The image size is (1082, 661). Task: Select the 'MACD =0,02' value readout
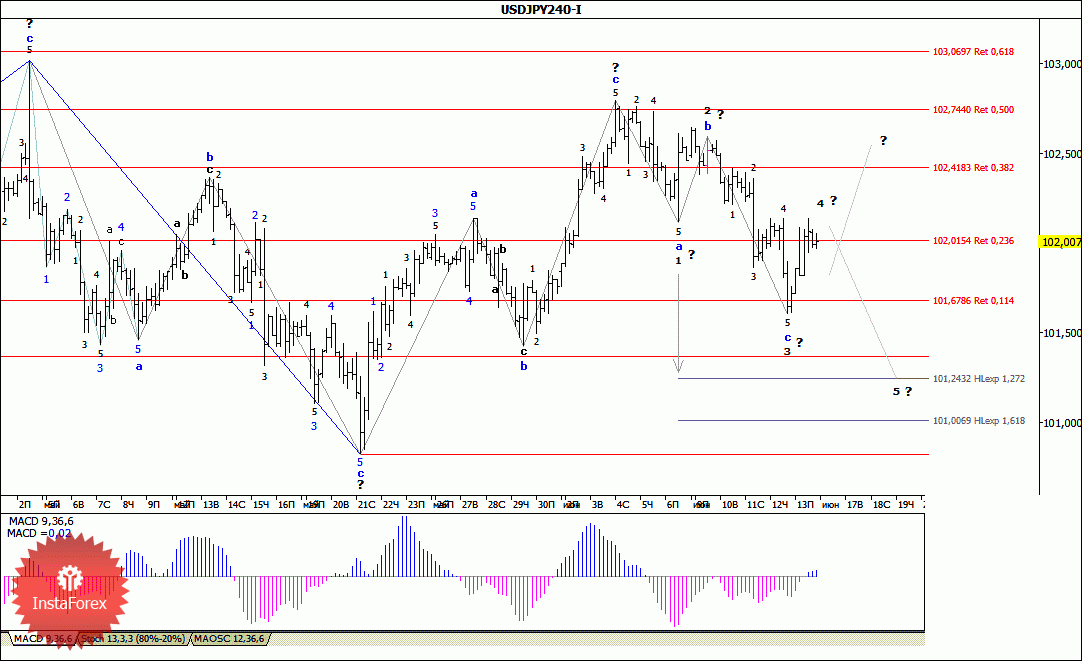[x=39, y=533]
